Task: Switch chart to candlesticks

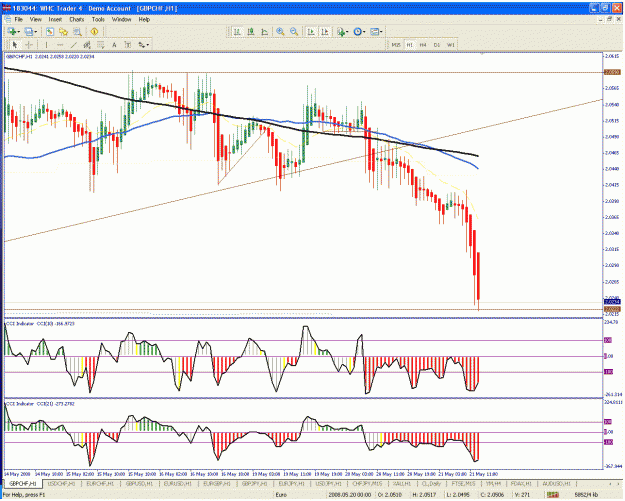Action: click(x=251, y=31)
